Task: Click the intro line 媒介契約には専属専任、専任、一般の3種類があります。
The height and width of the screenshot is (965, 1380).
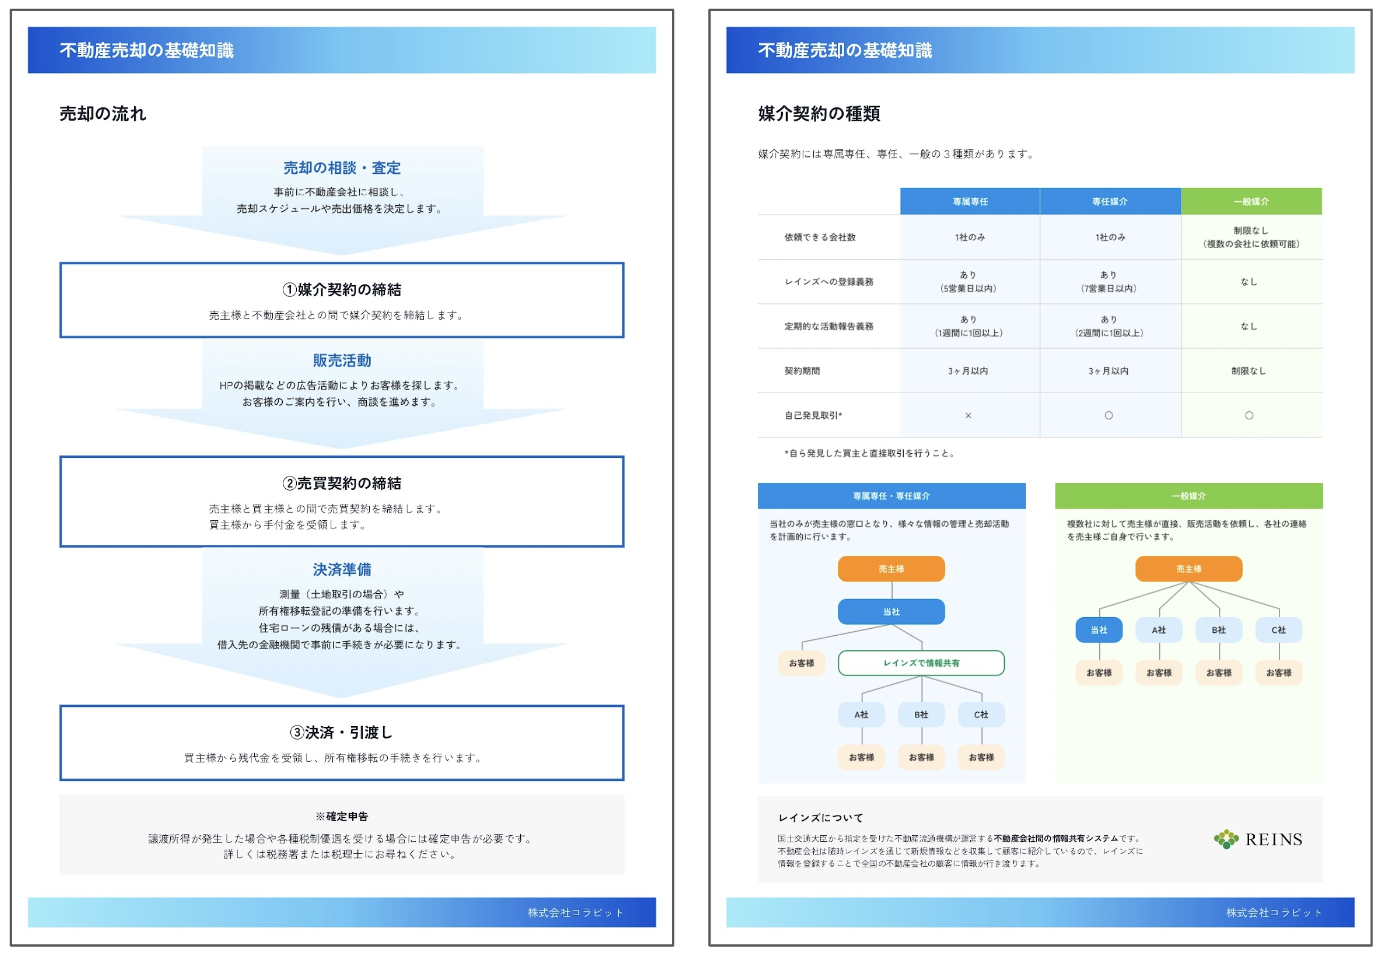Action: (897, 154)
